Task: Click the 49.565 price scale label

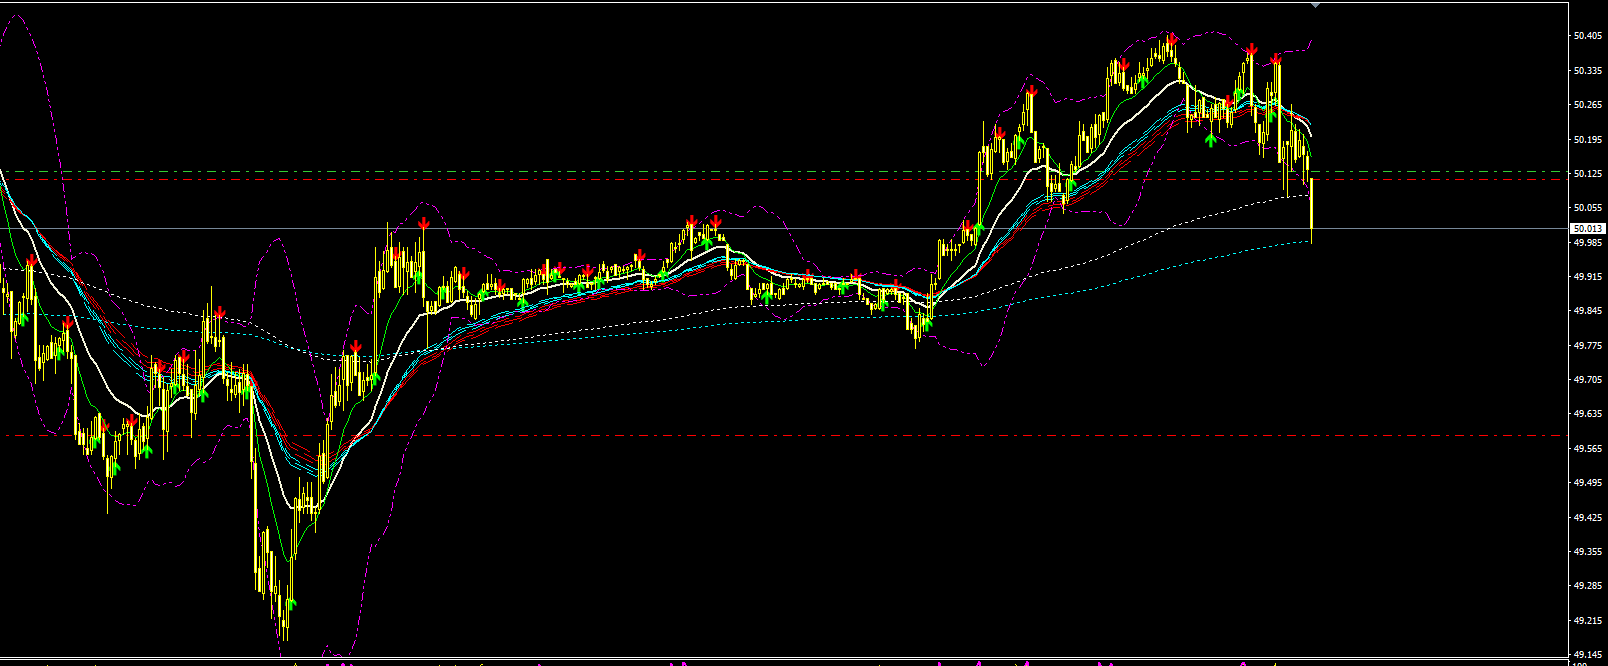Action: click(x=1586, y=449)
